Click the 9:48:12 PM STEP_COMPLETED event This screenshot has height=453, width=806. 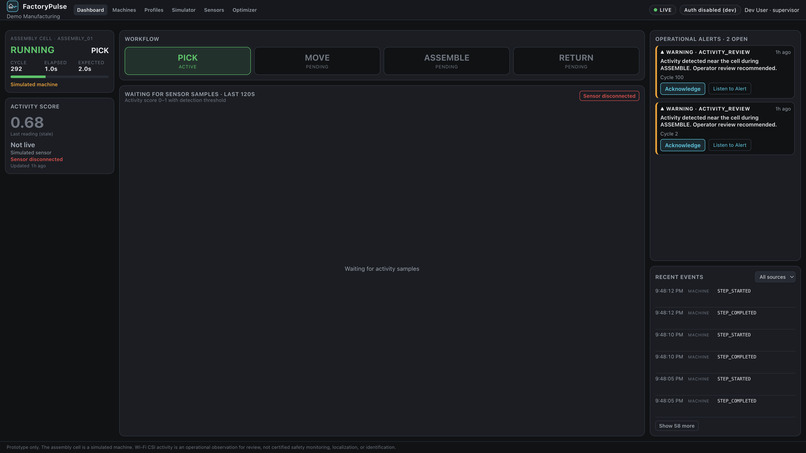coord(725,313)
